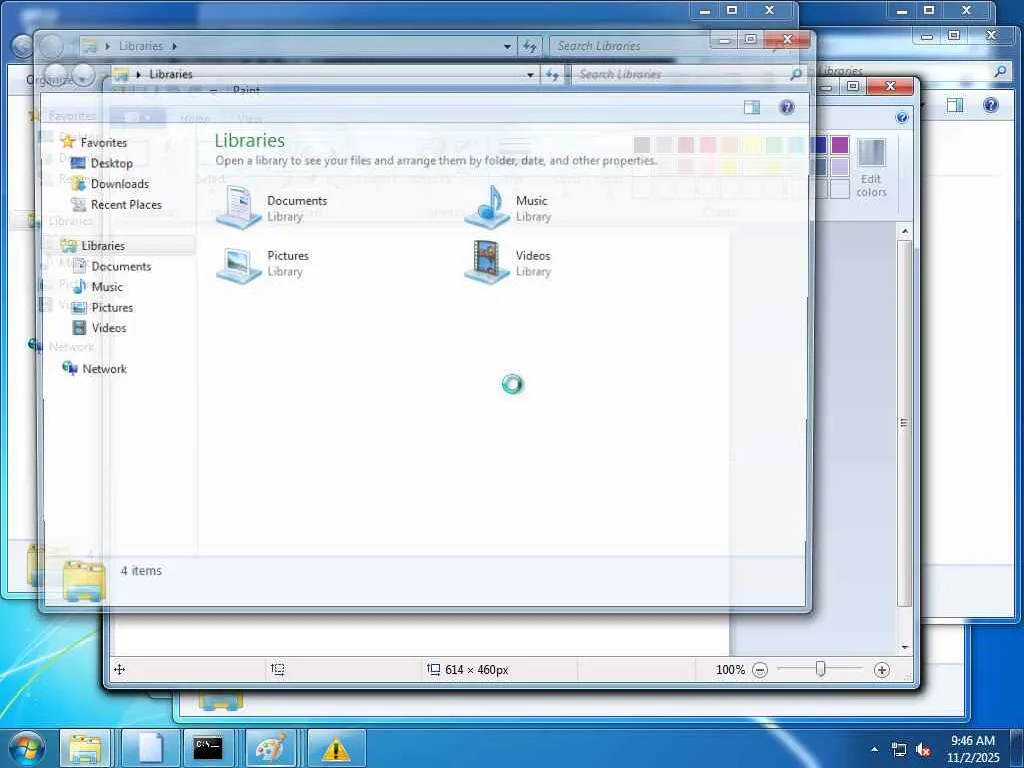Close the Paint window
The height and width of the screenshot is (768, 1024).
point(889,86)
